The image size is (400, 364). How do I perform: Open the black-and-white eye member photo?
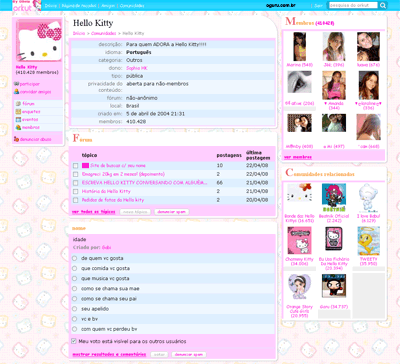299,82
